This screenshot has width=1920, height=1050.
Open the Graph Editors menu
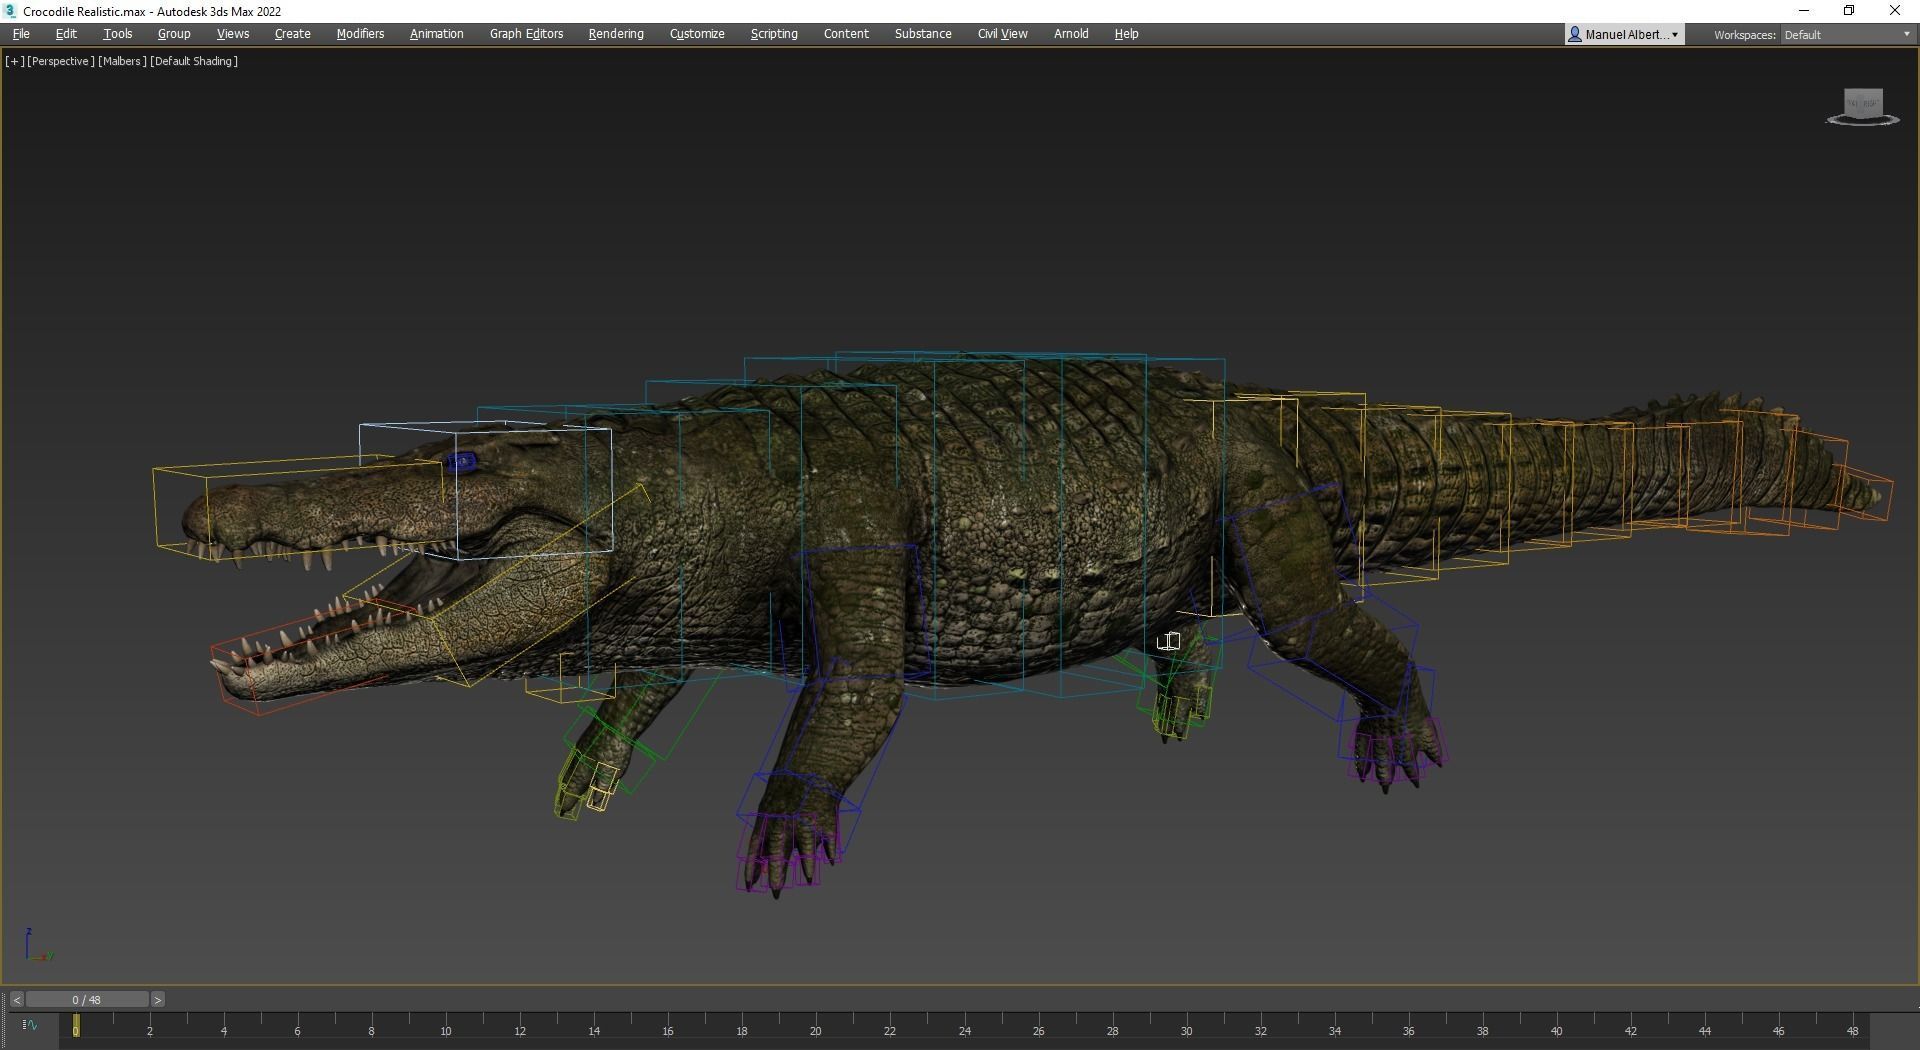click(x=526, y=34)
